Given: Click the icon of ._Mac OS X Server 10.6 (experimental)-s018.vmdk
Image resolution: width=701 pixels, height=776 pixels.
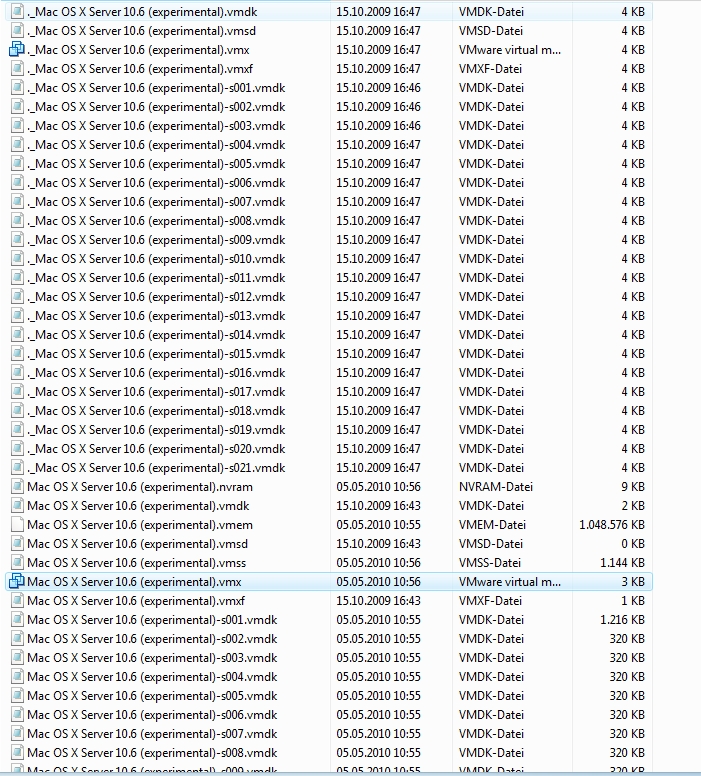Looking at the screenshot, I should click(x=17, y=411).
